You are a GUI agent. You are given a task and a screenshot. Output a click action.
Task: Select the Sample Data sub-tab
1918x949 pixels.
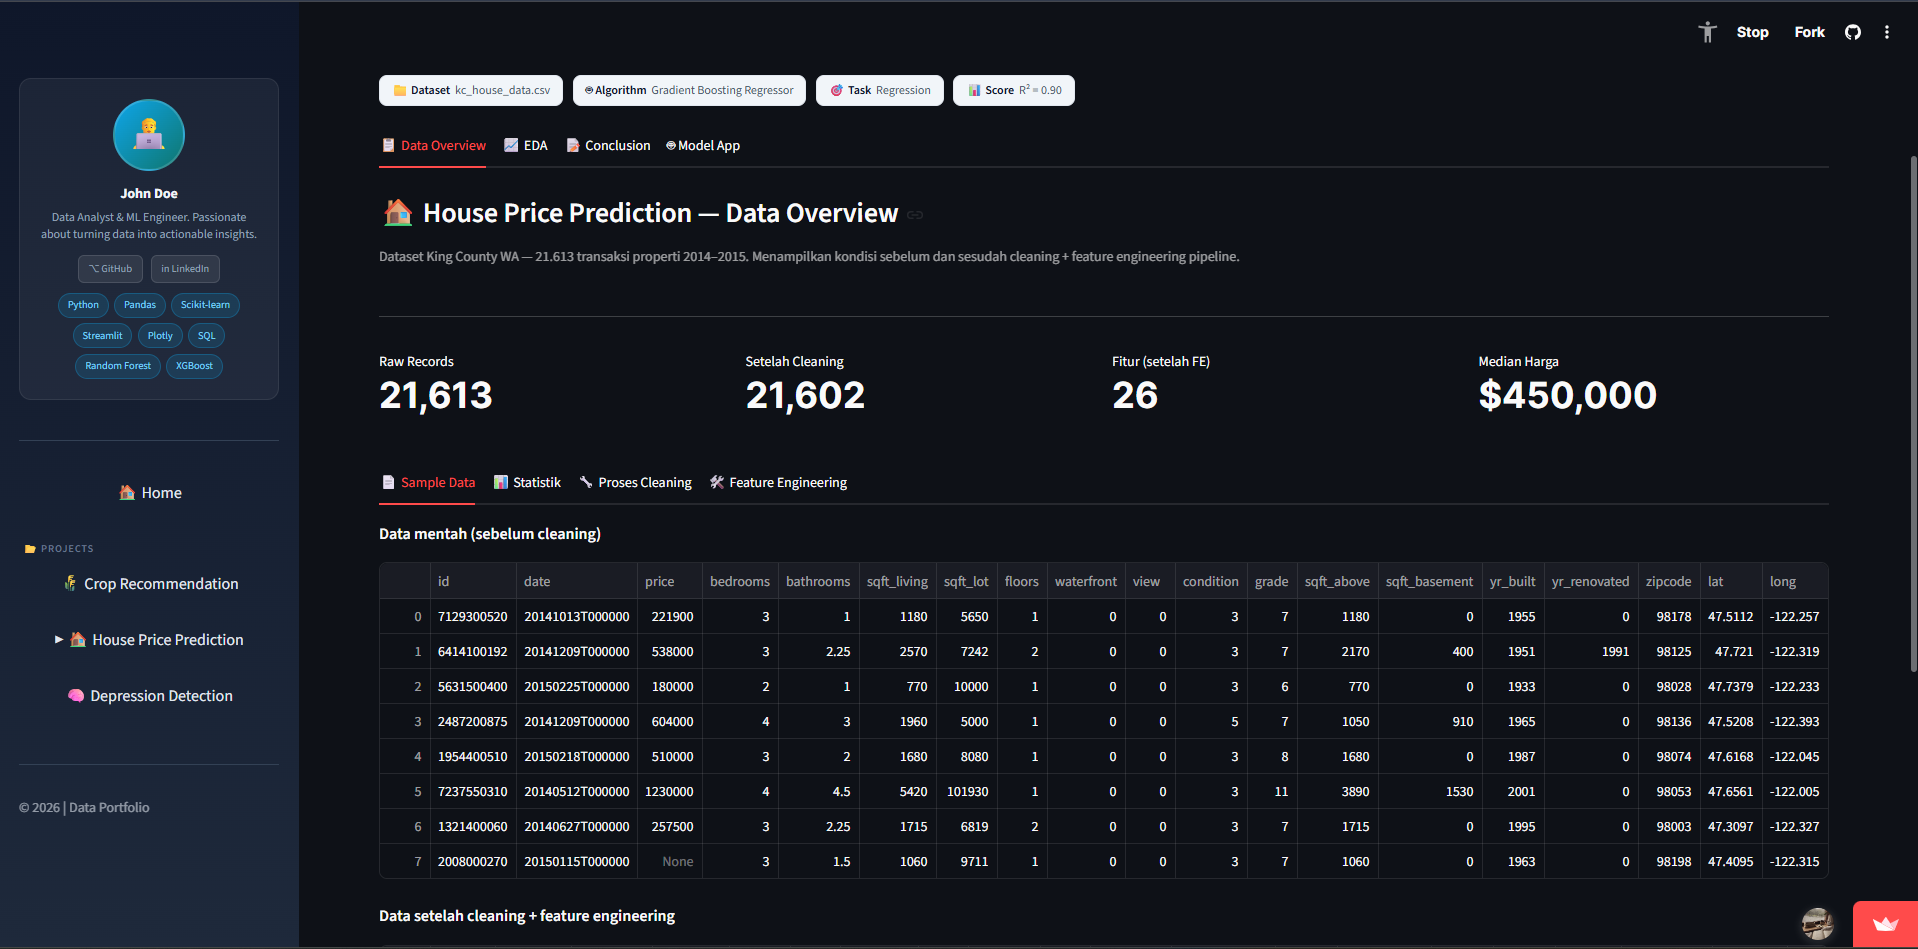[428, 483]
